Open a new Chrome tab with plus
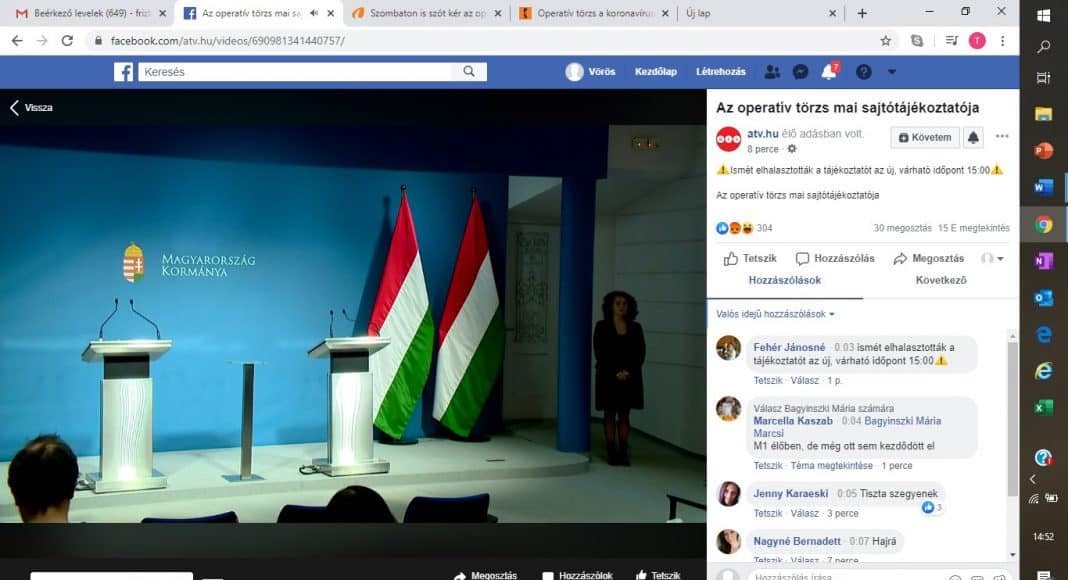Image resolution: width=1068 pixels, height=580 pixels. tap(862, 13)
